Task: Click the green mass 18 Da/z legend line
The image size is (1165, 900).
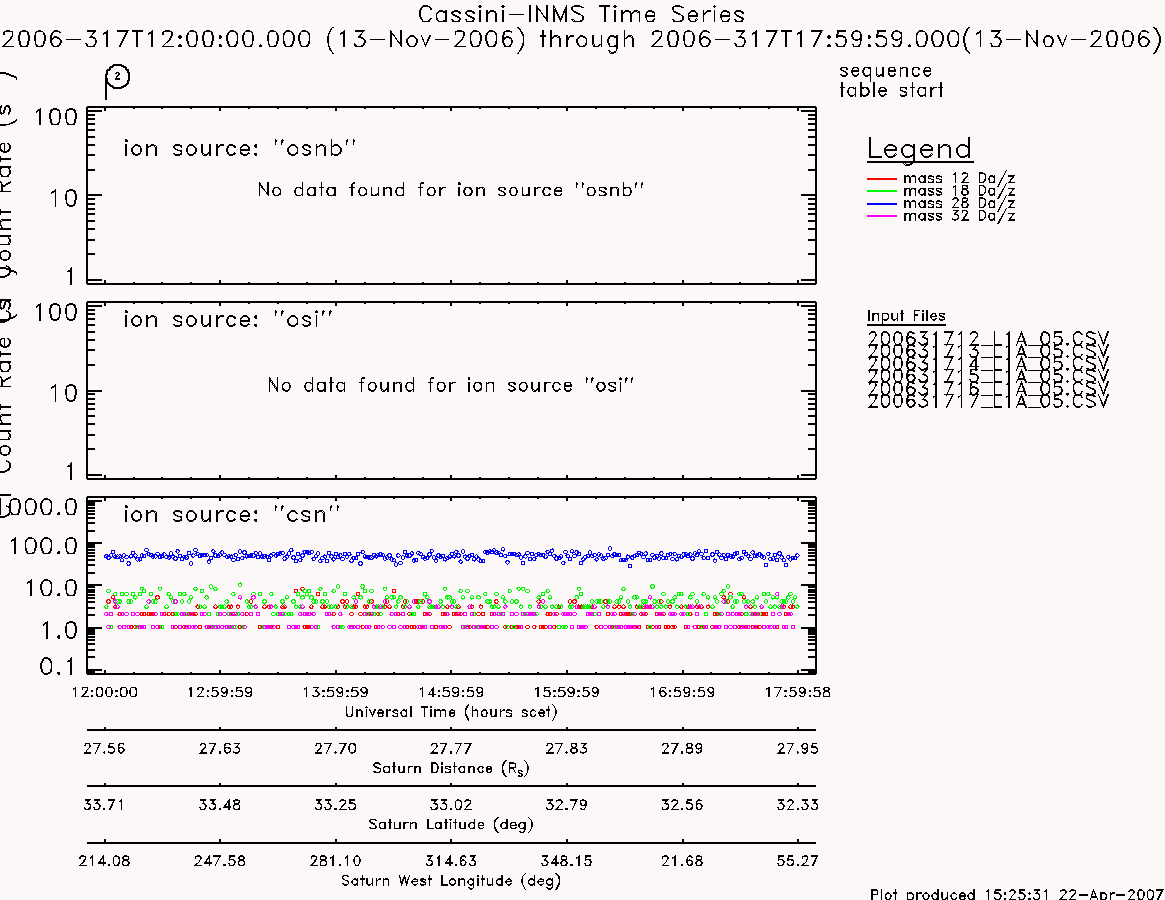Action: click(x=882, y=192)
